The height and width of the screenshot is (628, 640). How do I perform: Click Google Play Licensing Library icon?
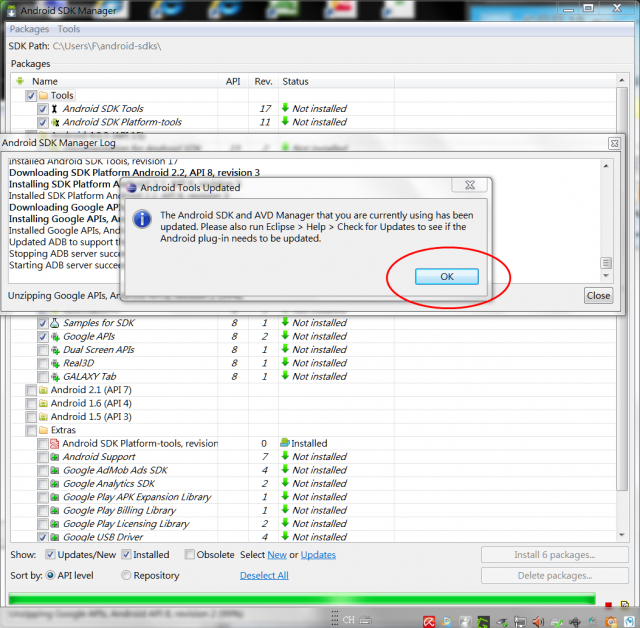[x=55, y=524]
